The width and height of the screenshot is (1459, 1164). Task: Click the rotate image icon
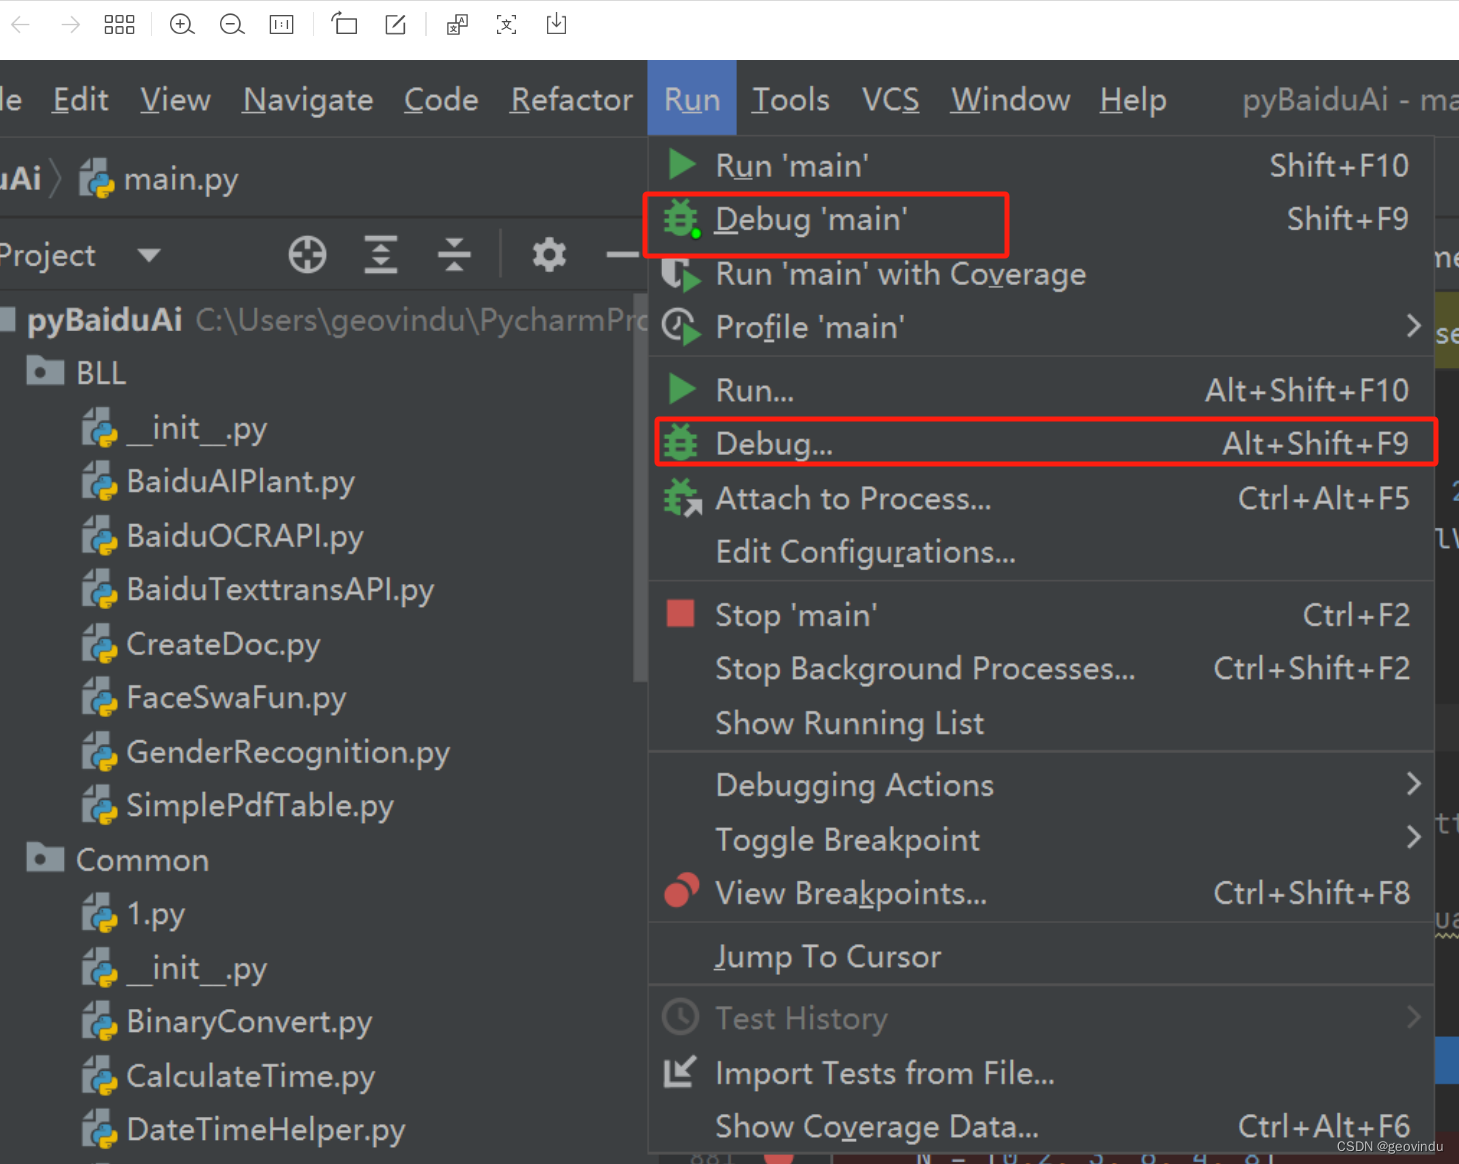coord(344,24)
